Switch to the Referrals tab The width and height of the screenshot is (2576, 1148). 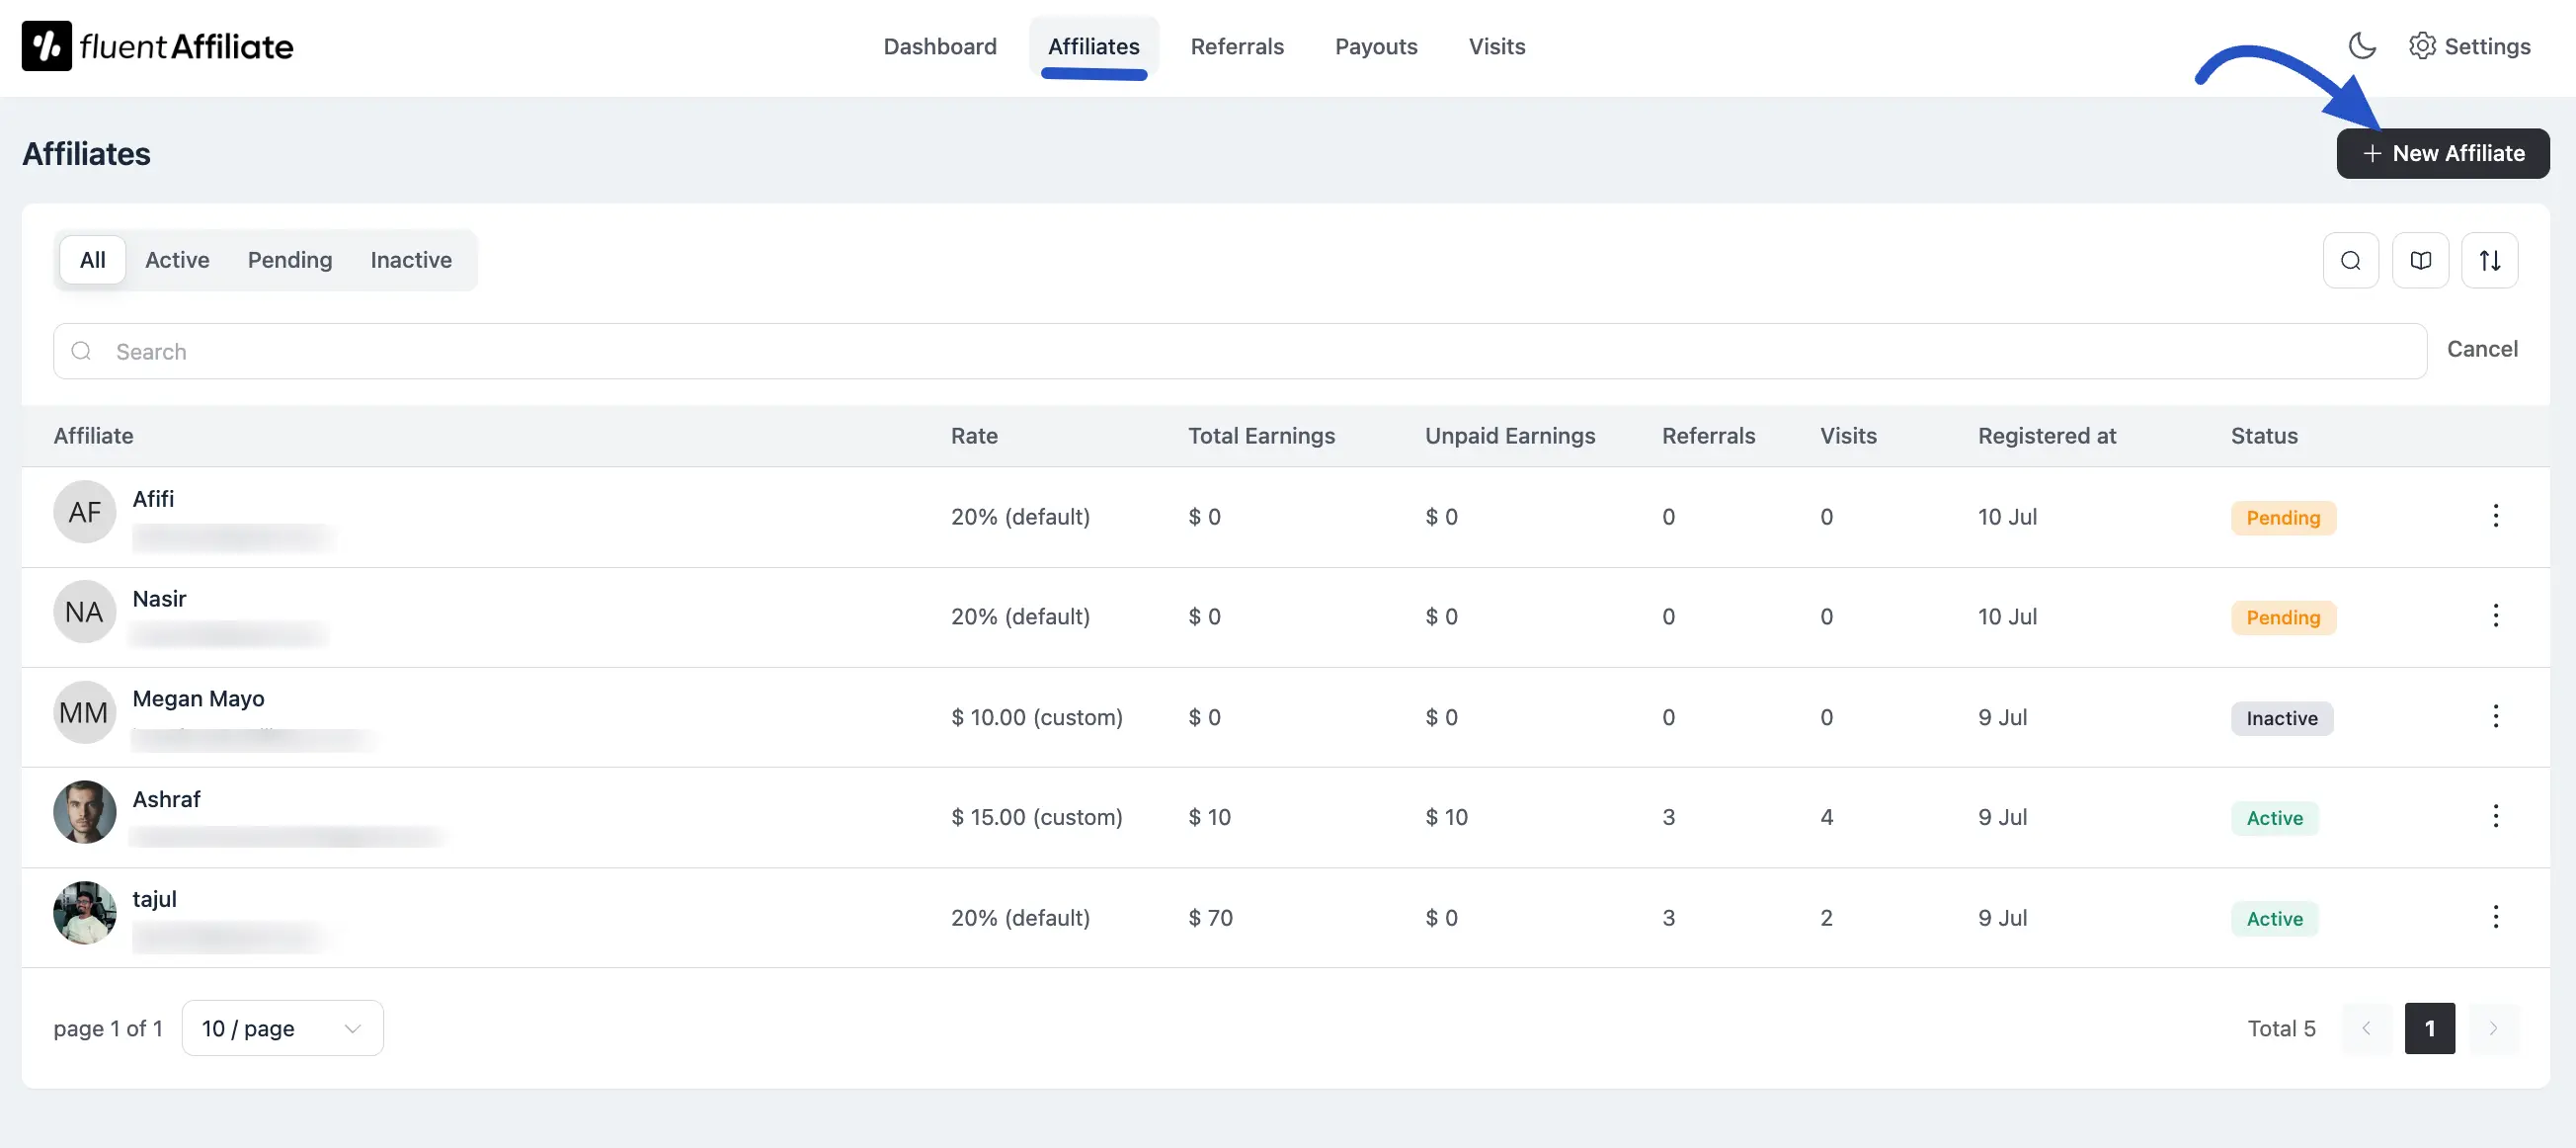point(1236,46)
